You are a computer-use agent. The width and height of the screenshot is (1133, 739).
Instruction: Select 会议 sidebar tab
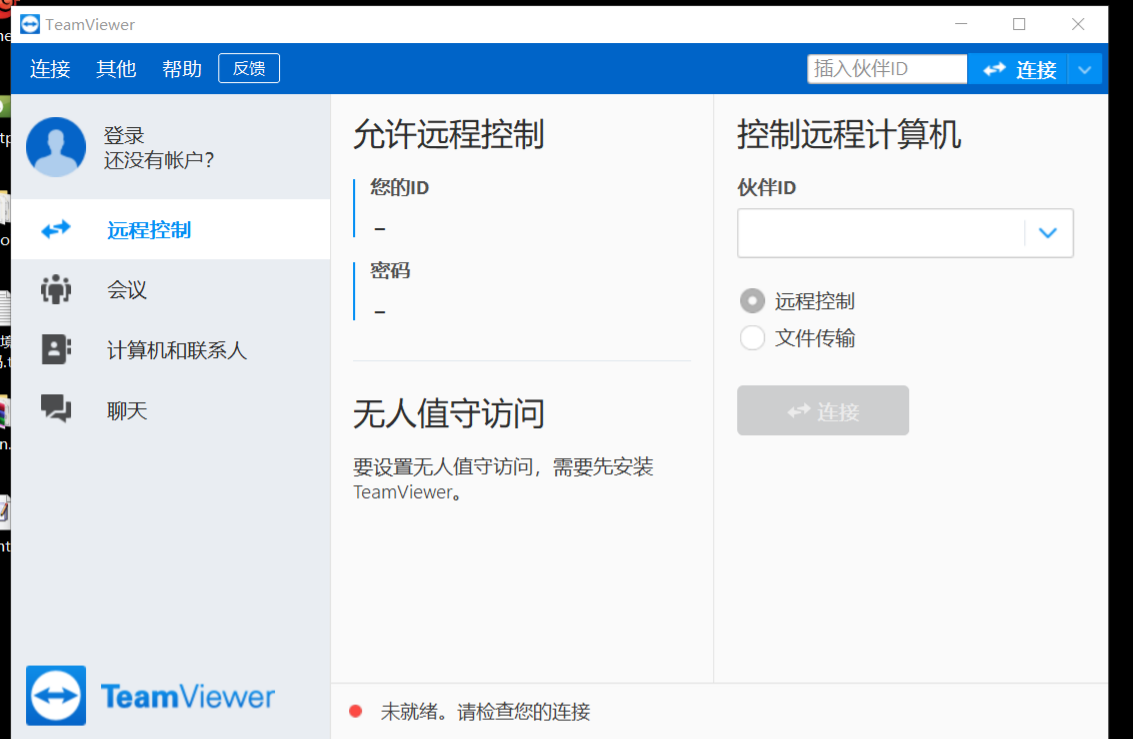pos(171,290)
